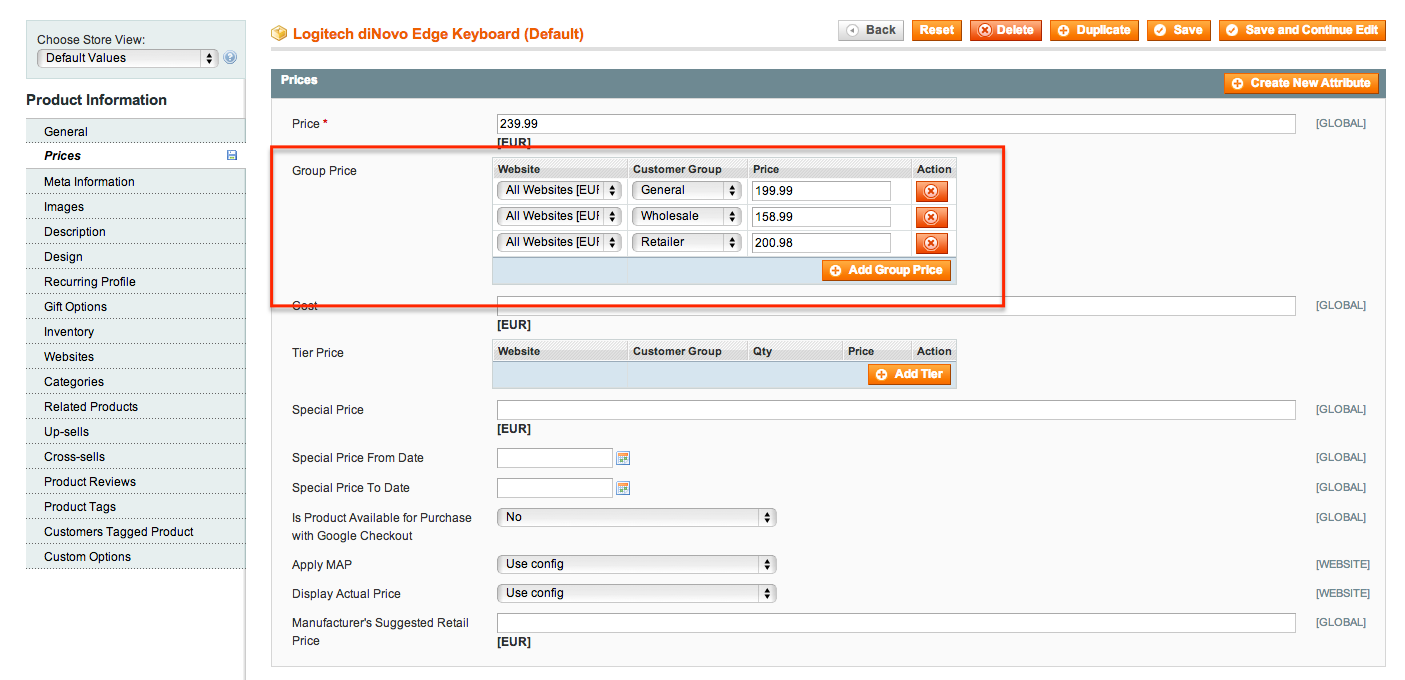Open the Websites tab

point(135,356)
